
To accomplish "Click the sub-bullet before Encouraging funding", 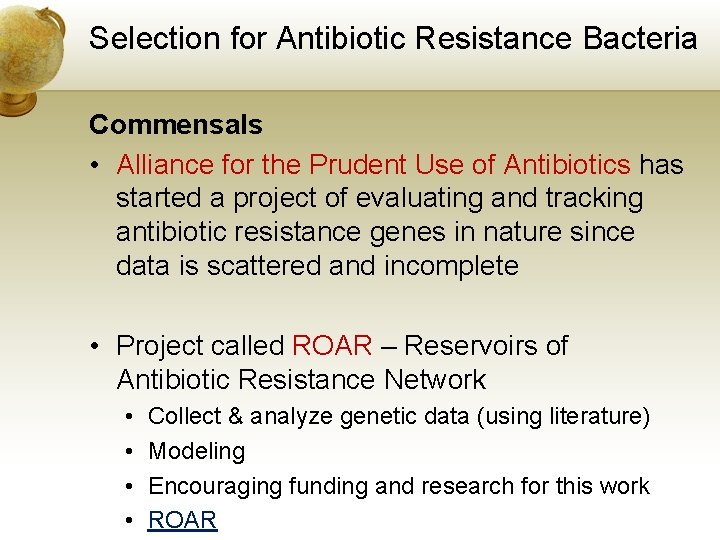I will [x=129, y=486].
